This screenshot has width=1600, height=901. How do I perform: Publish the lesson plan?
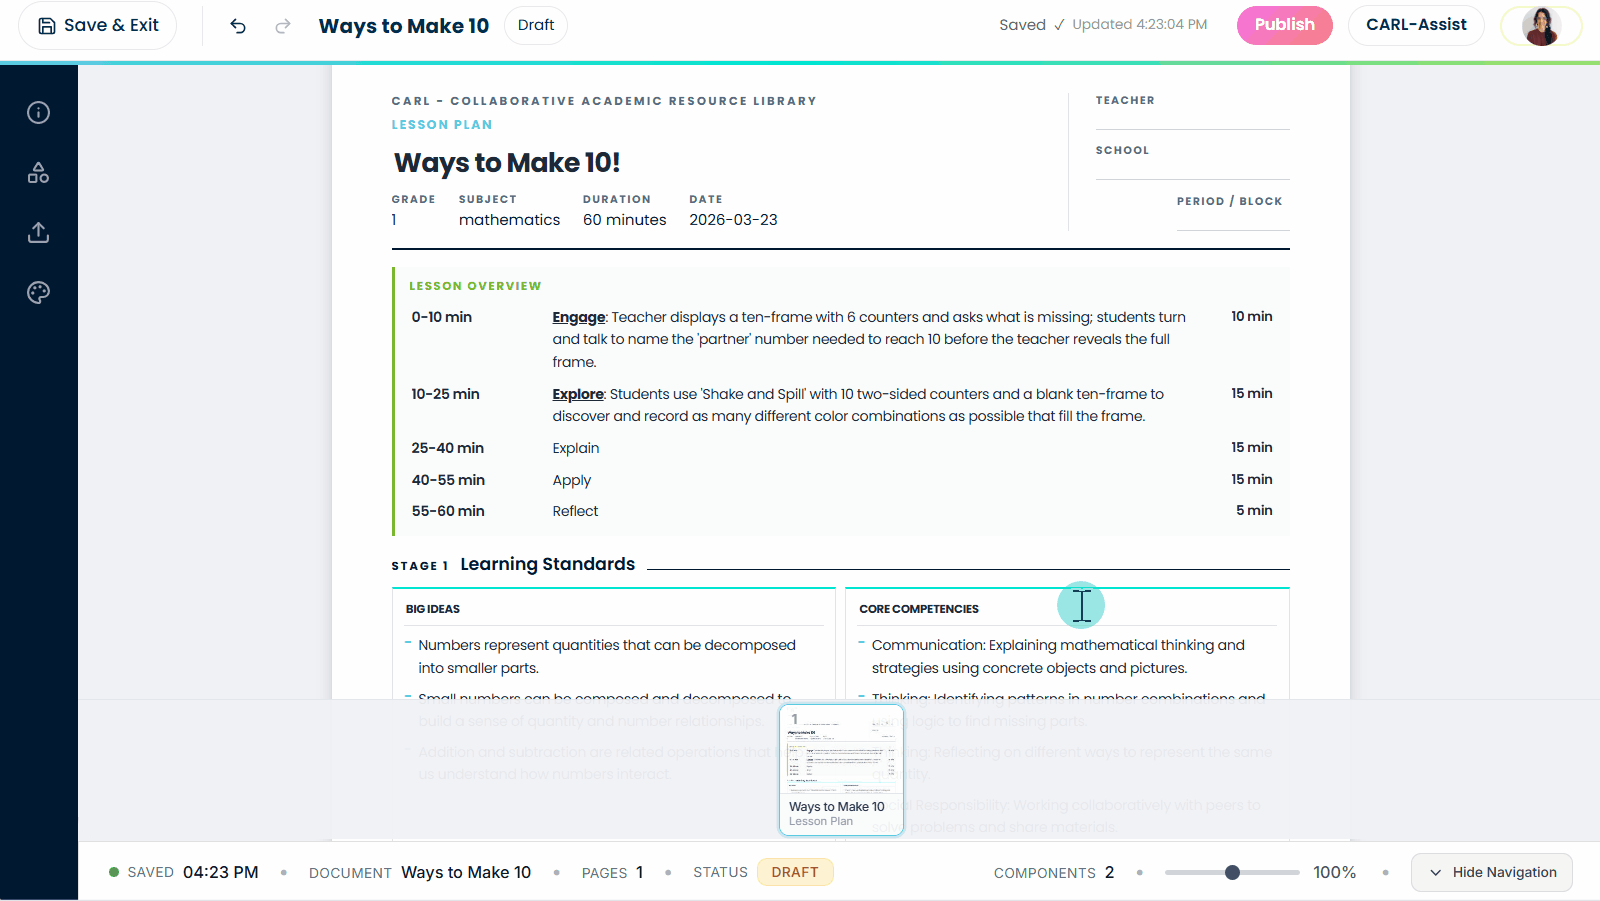[1284, 26]
